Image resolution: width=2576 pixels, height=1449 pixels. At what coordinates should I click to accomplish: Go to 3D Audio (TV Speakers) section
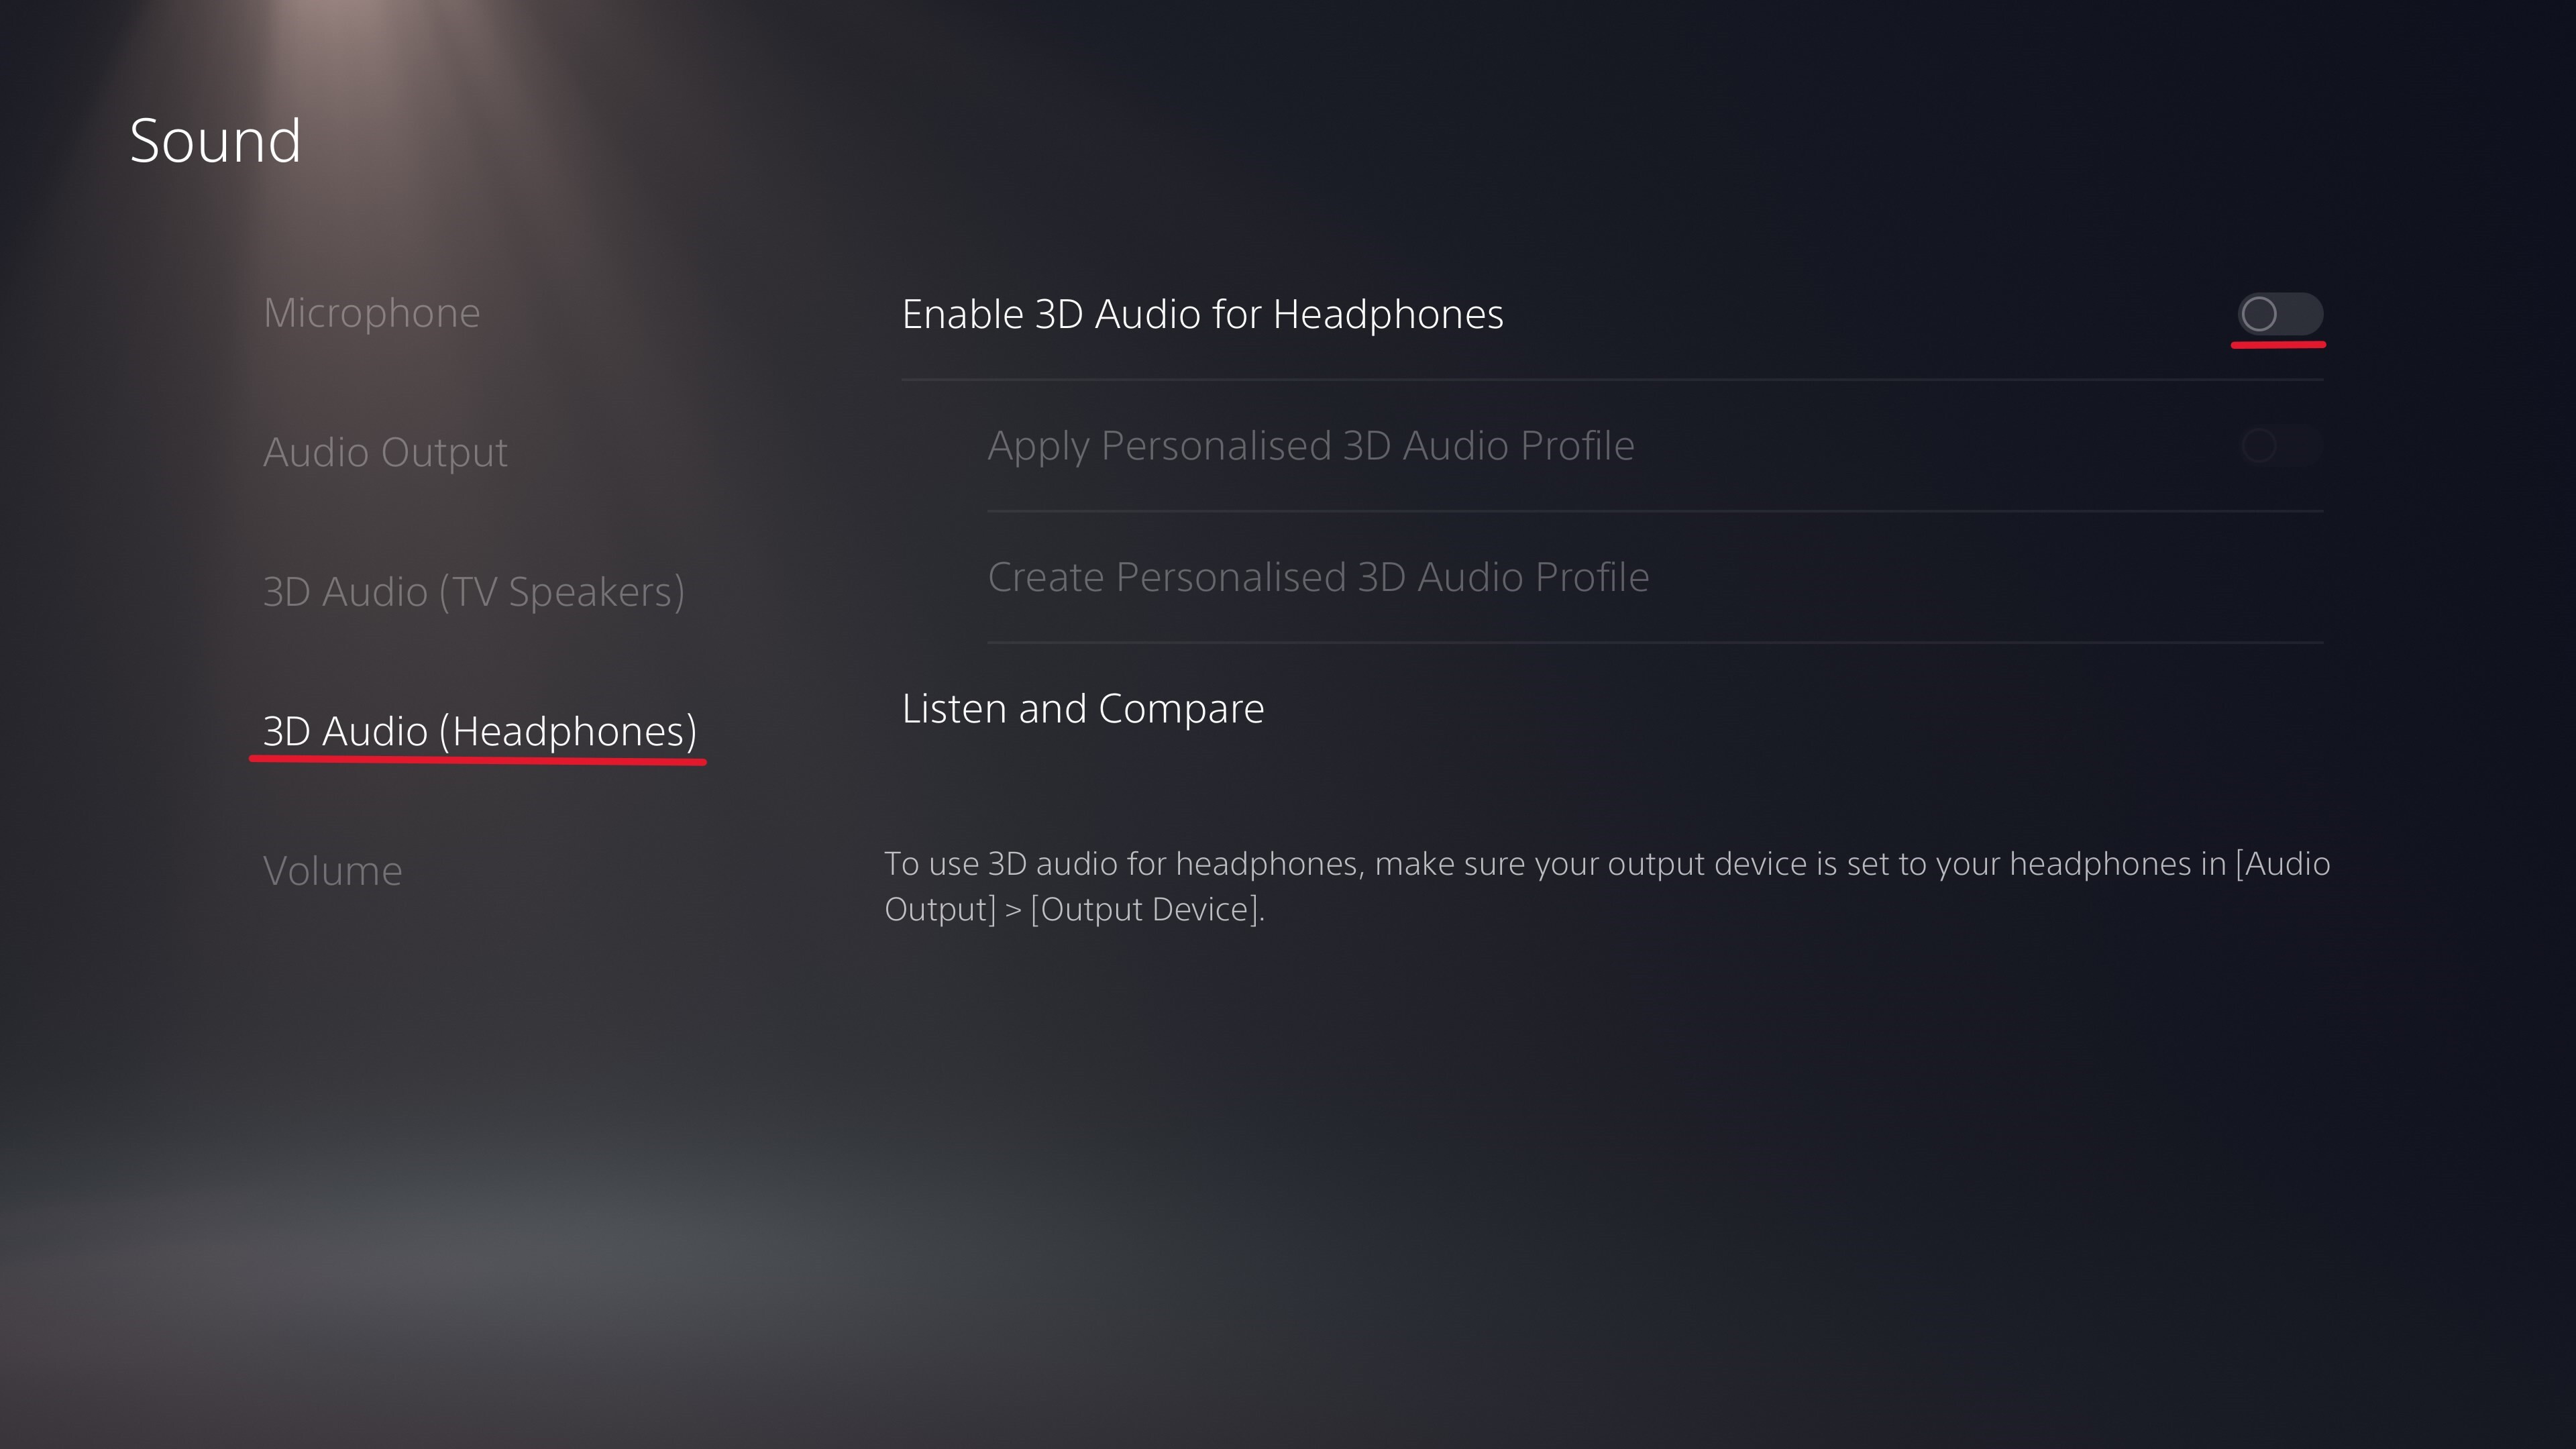pos(473,592)
